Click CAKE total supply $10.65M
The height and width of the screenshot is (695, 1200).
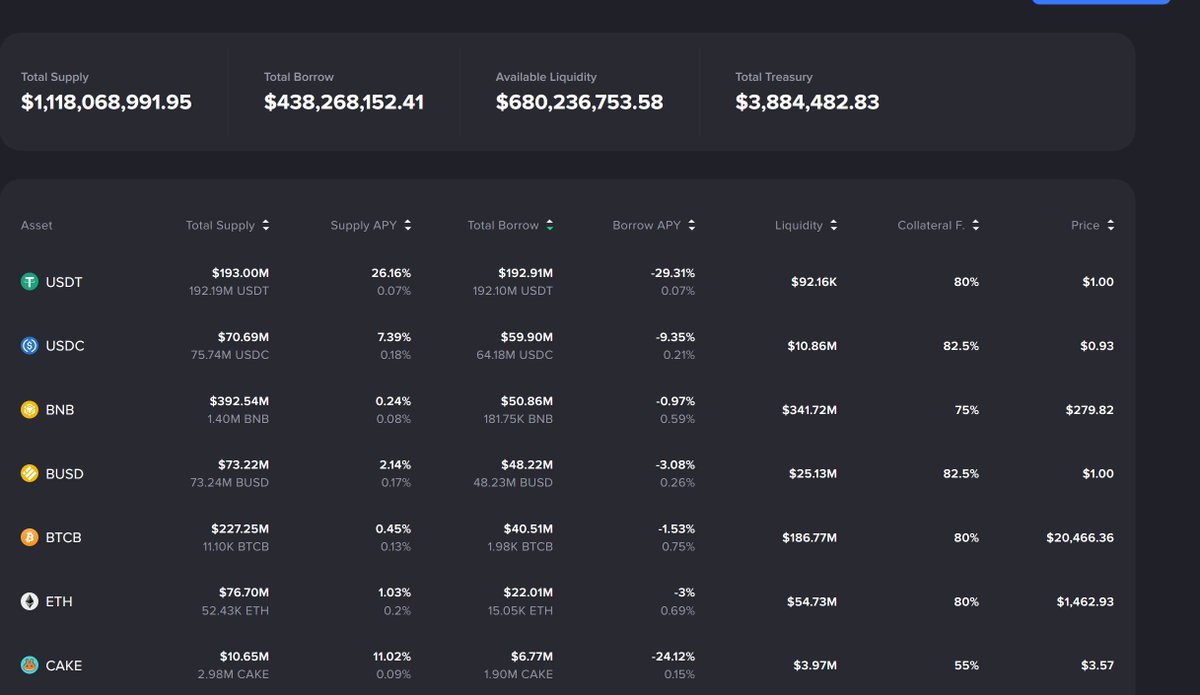[244, 657]
